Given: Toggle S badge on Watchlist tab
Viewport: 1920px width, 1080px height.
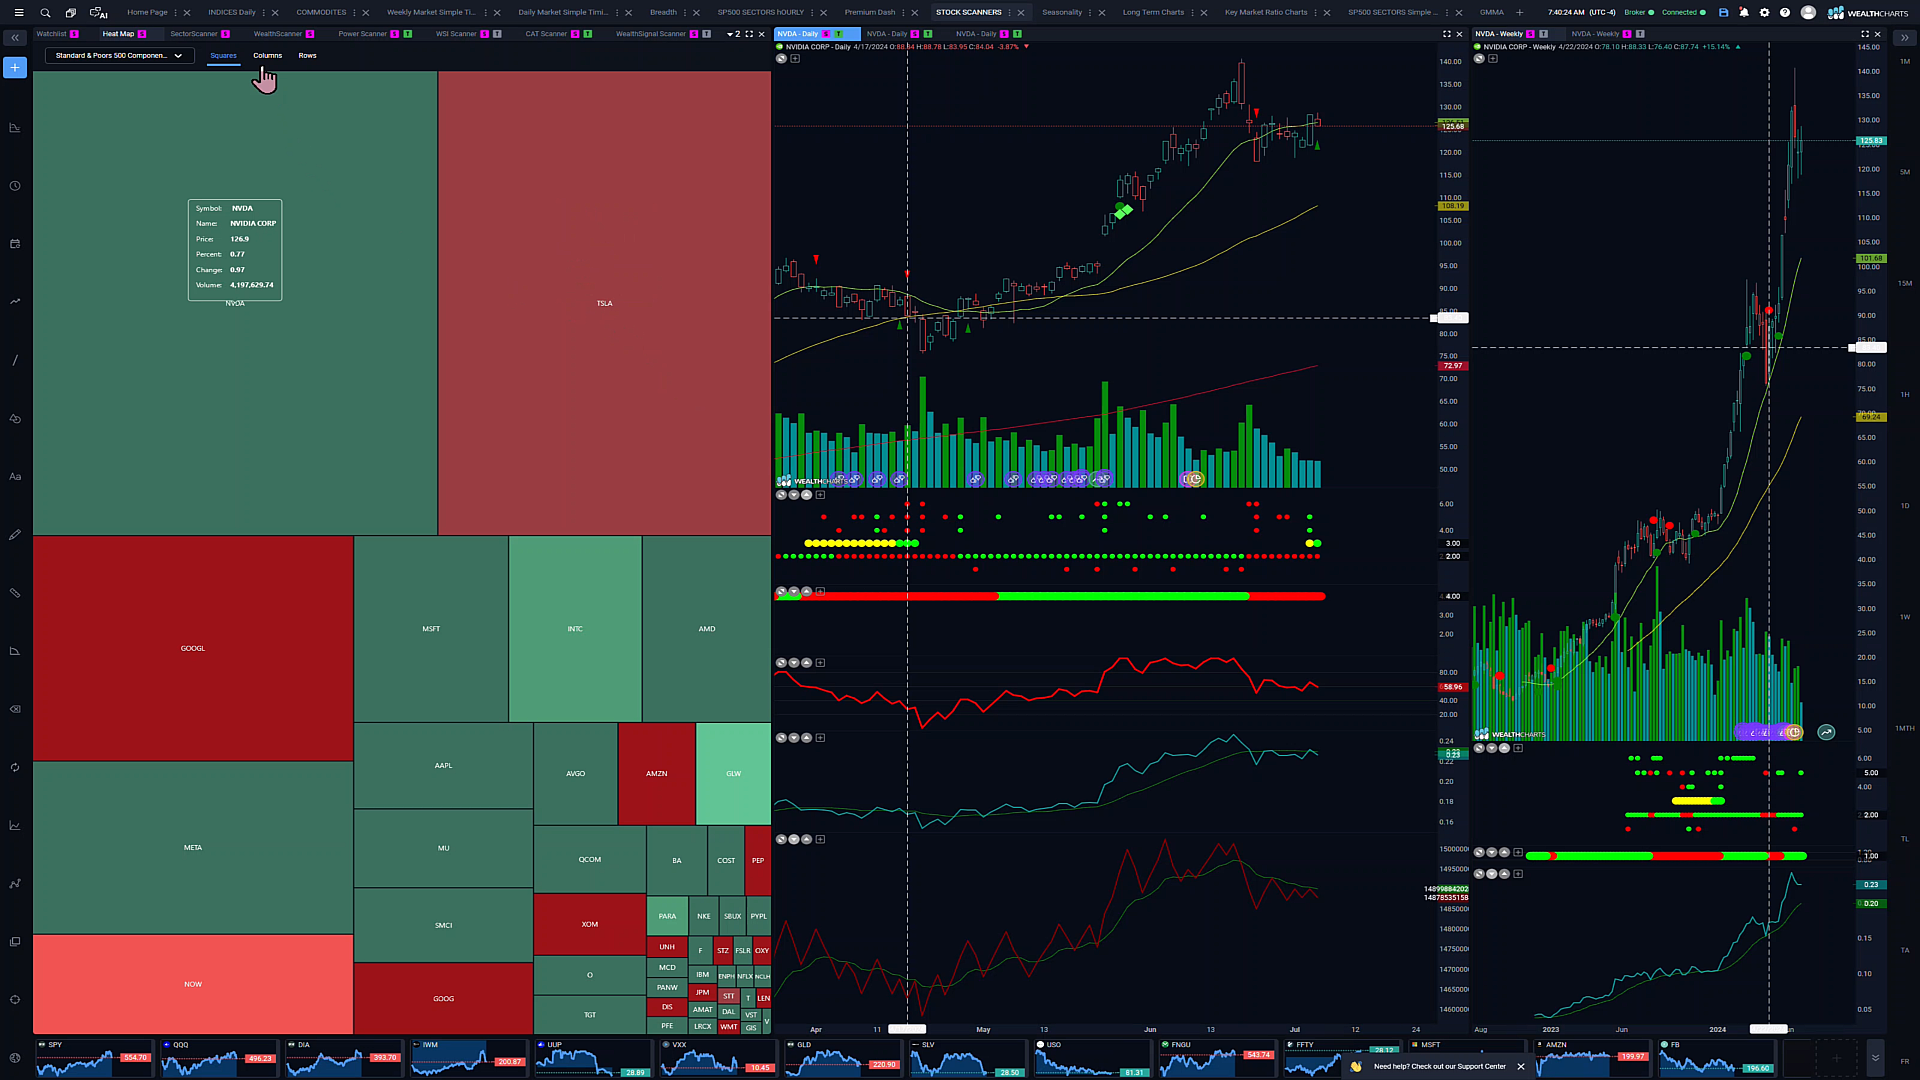Looking at the screenshot, I should pyautogui.click(x=74, y=34).
